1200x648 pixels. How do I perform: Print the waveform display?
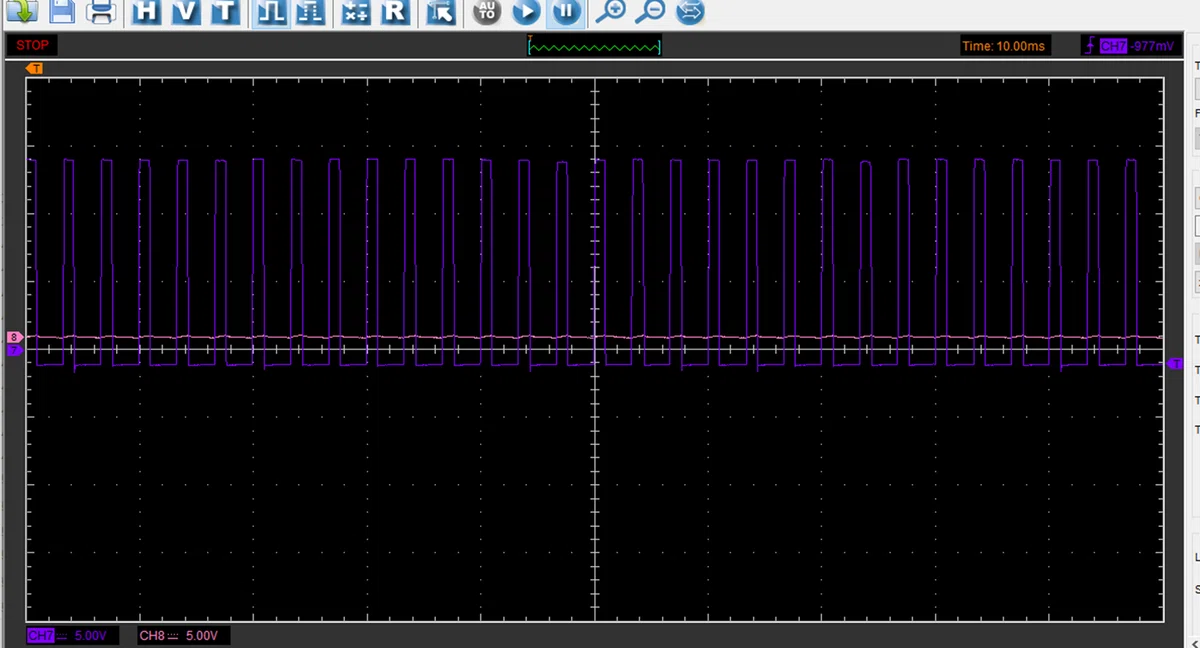point(100,11)
